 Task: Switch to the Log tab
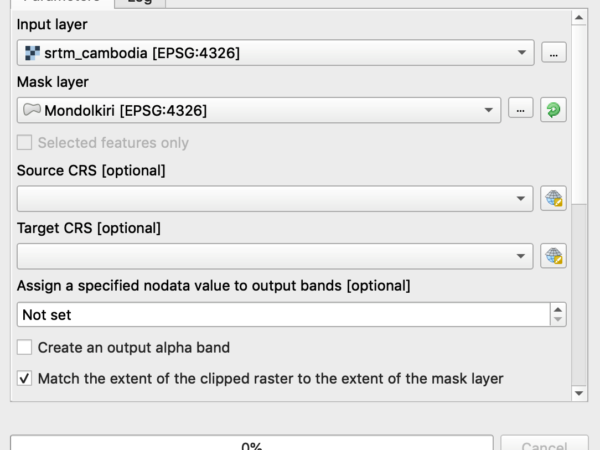point(140,2)
